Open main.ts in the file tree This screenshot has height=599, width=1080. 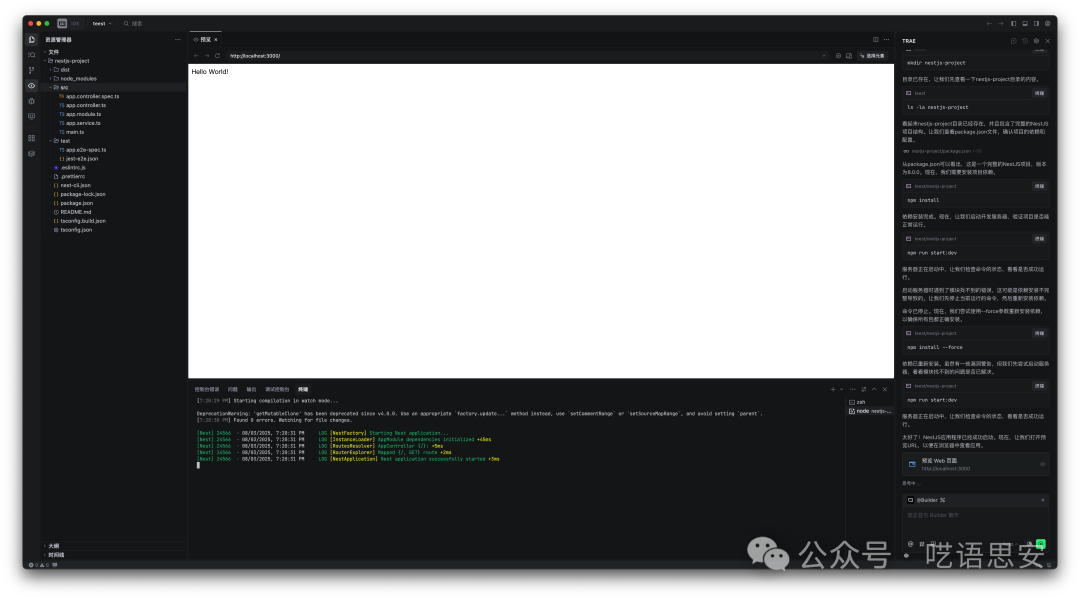point(75,131)
